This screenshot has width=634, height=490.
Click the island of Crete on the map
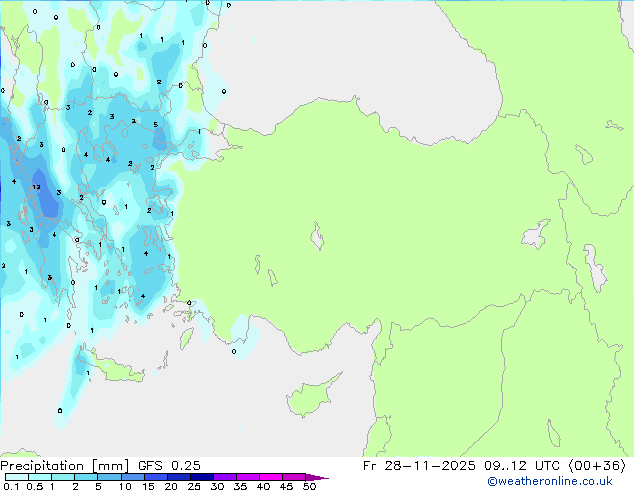[x=115, y=370]
